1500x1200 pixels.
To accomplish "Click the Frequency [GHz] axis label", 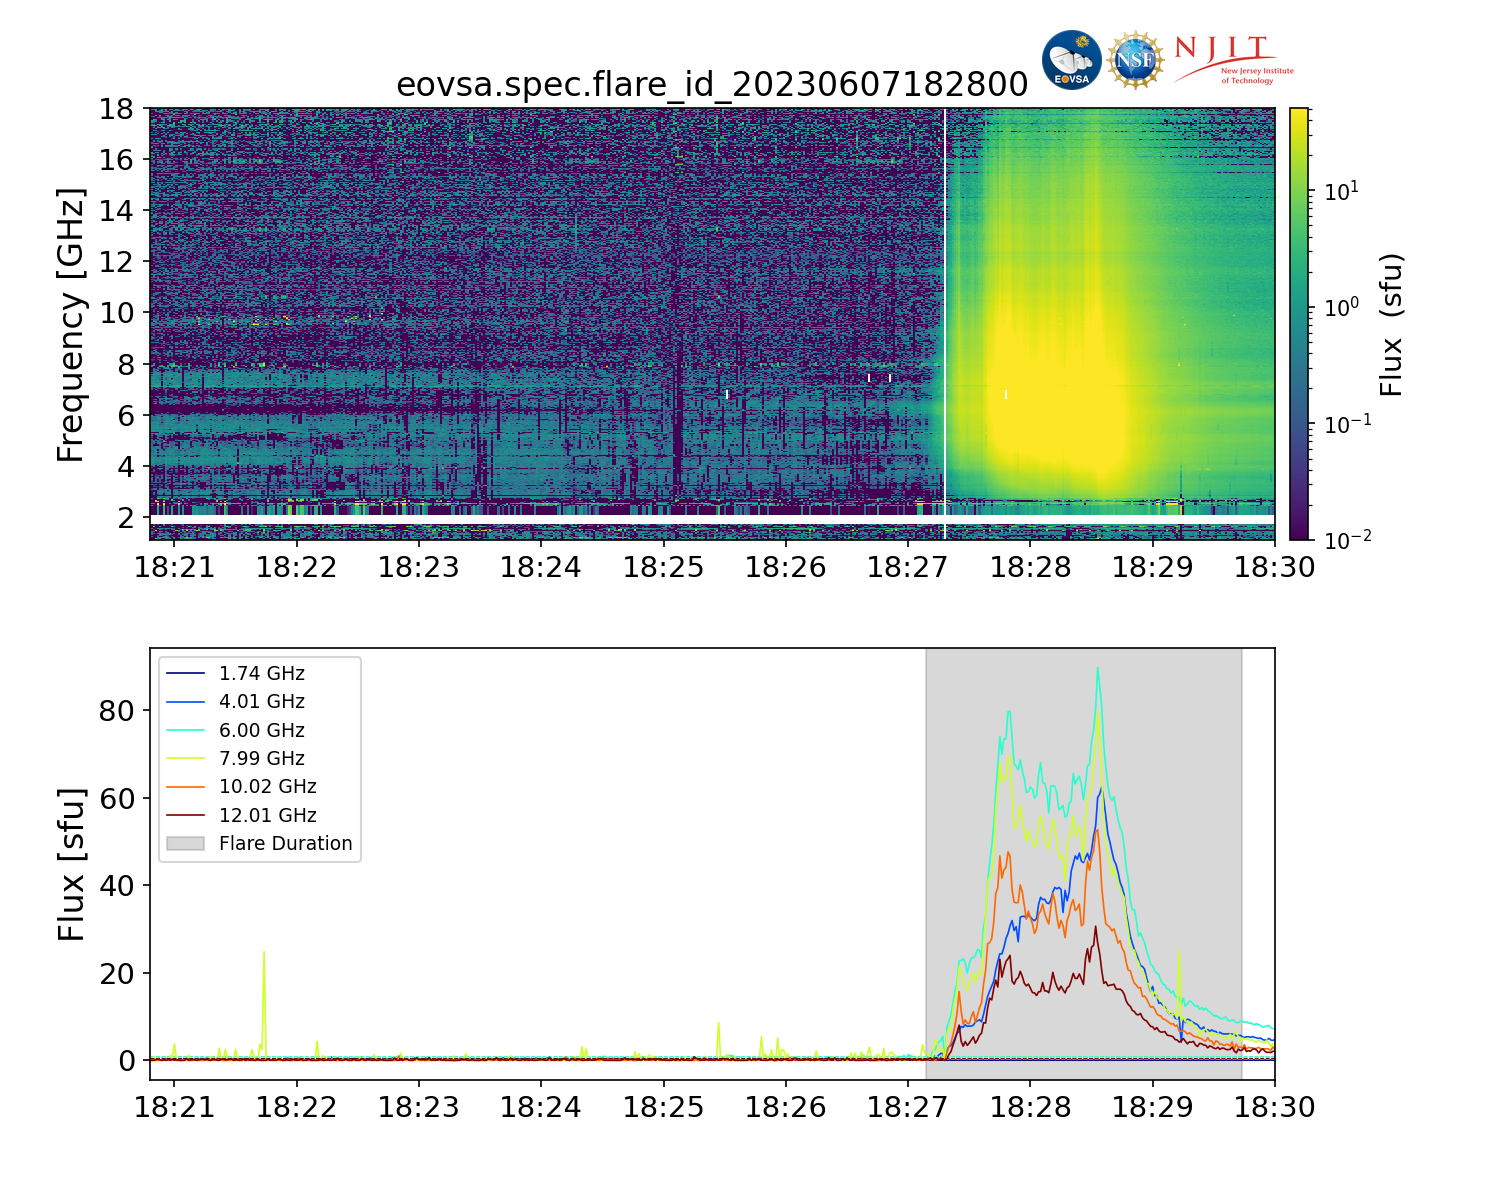I will coord(70,324).
